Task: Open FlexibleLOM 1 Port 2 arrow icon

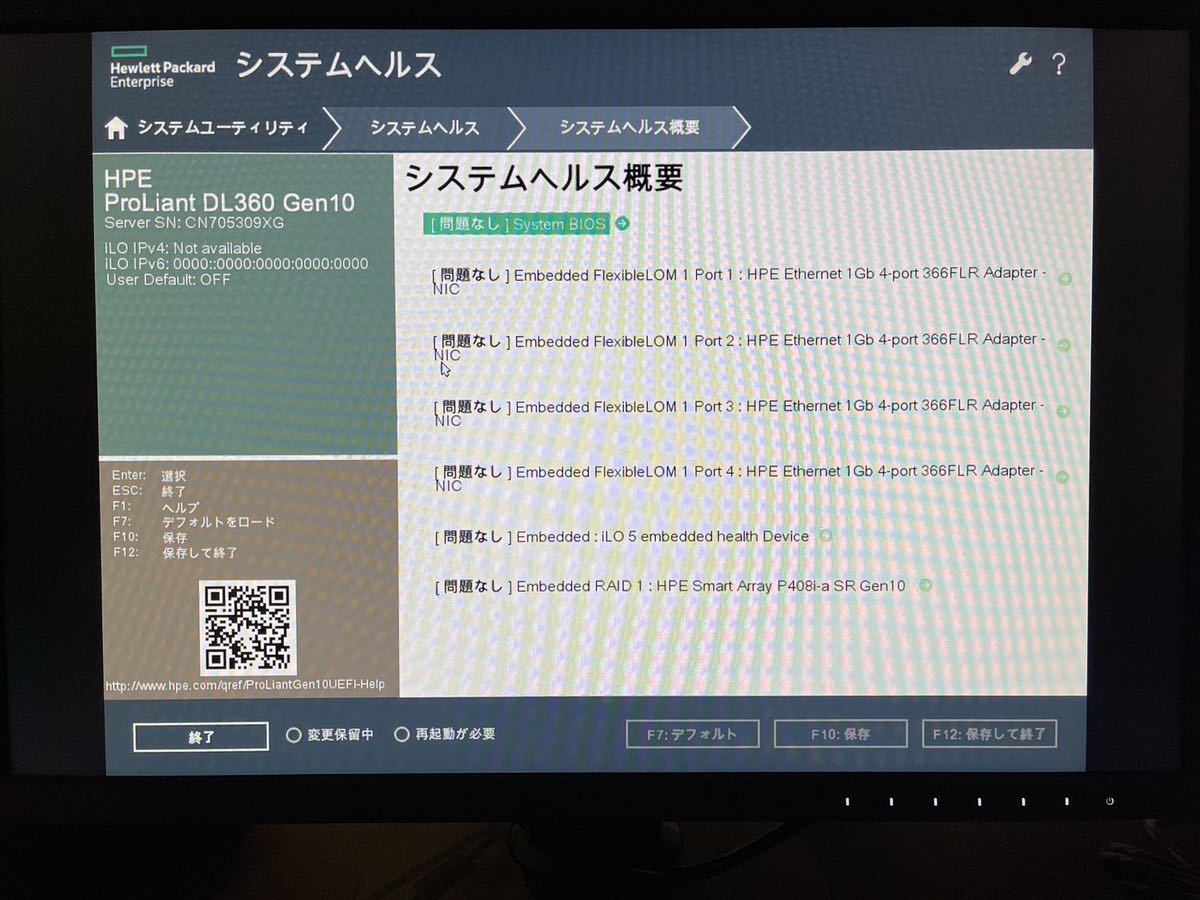Action: (x=1063, y=345)
